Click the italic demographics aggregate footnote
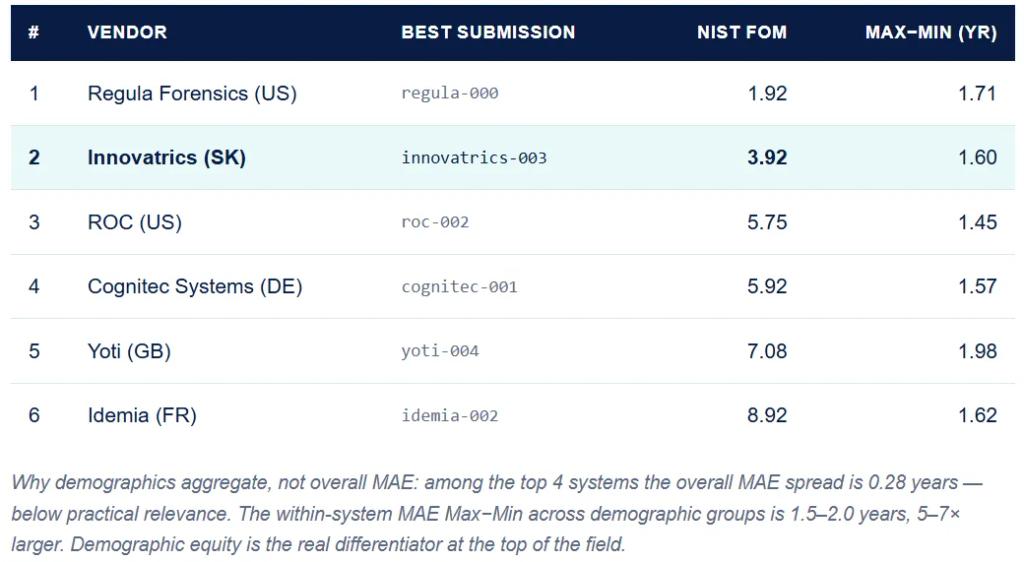Image resolution: width=1024 pixels, height=562 pixels. [x=496, y=513]
